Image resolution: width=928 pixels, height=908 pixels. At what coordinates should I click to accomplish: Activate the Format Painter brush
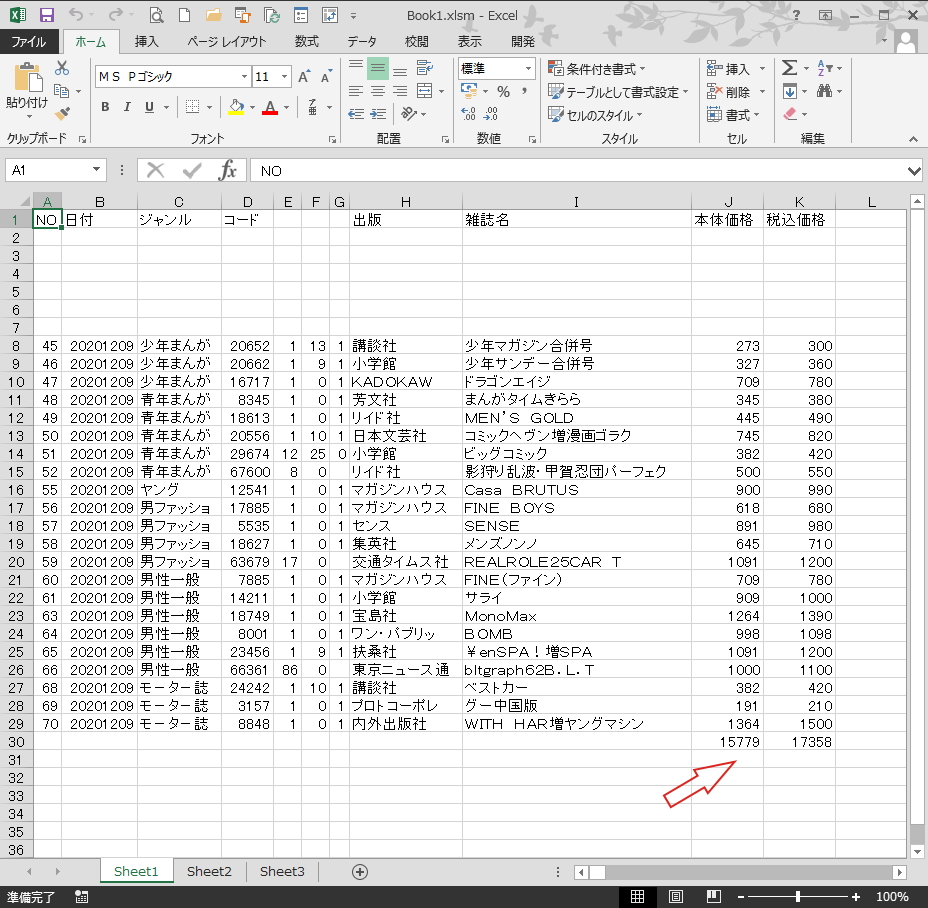point(62,113)
